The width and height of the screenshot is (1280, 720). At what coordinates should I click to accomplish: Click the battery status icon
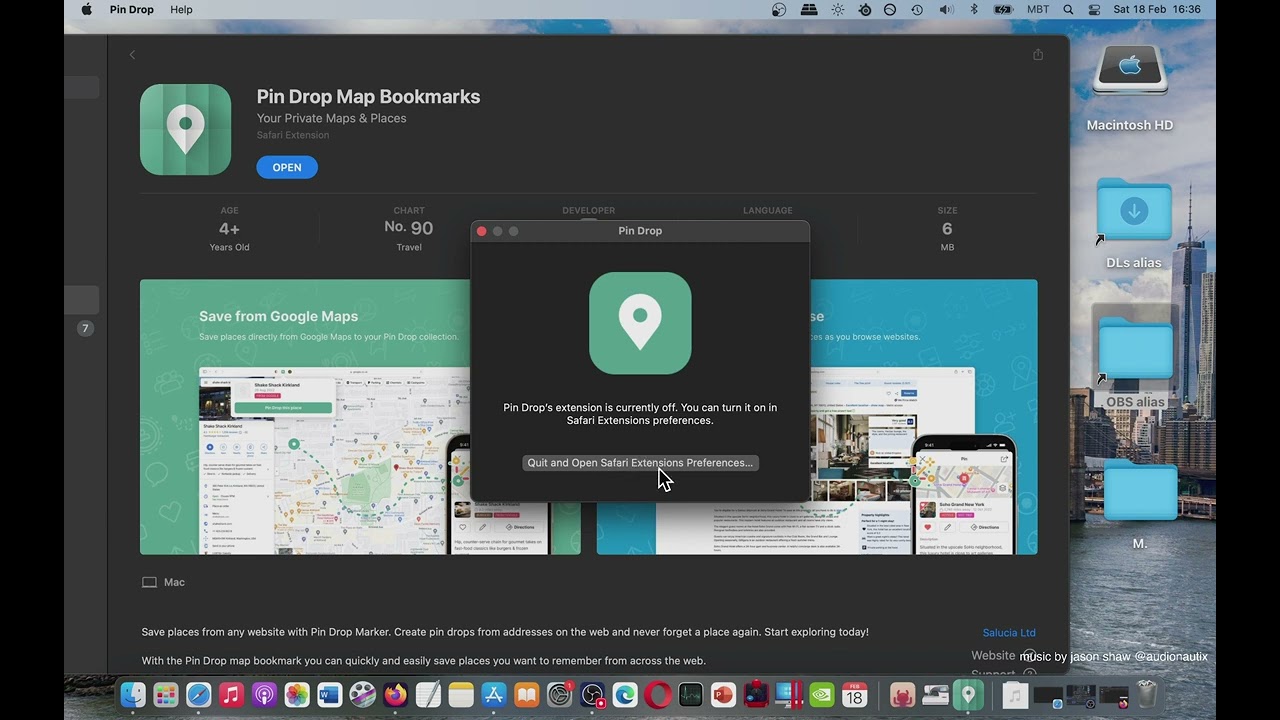1003,10
